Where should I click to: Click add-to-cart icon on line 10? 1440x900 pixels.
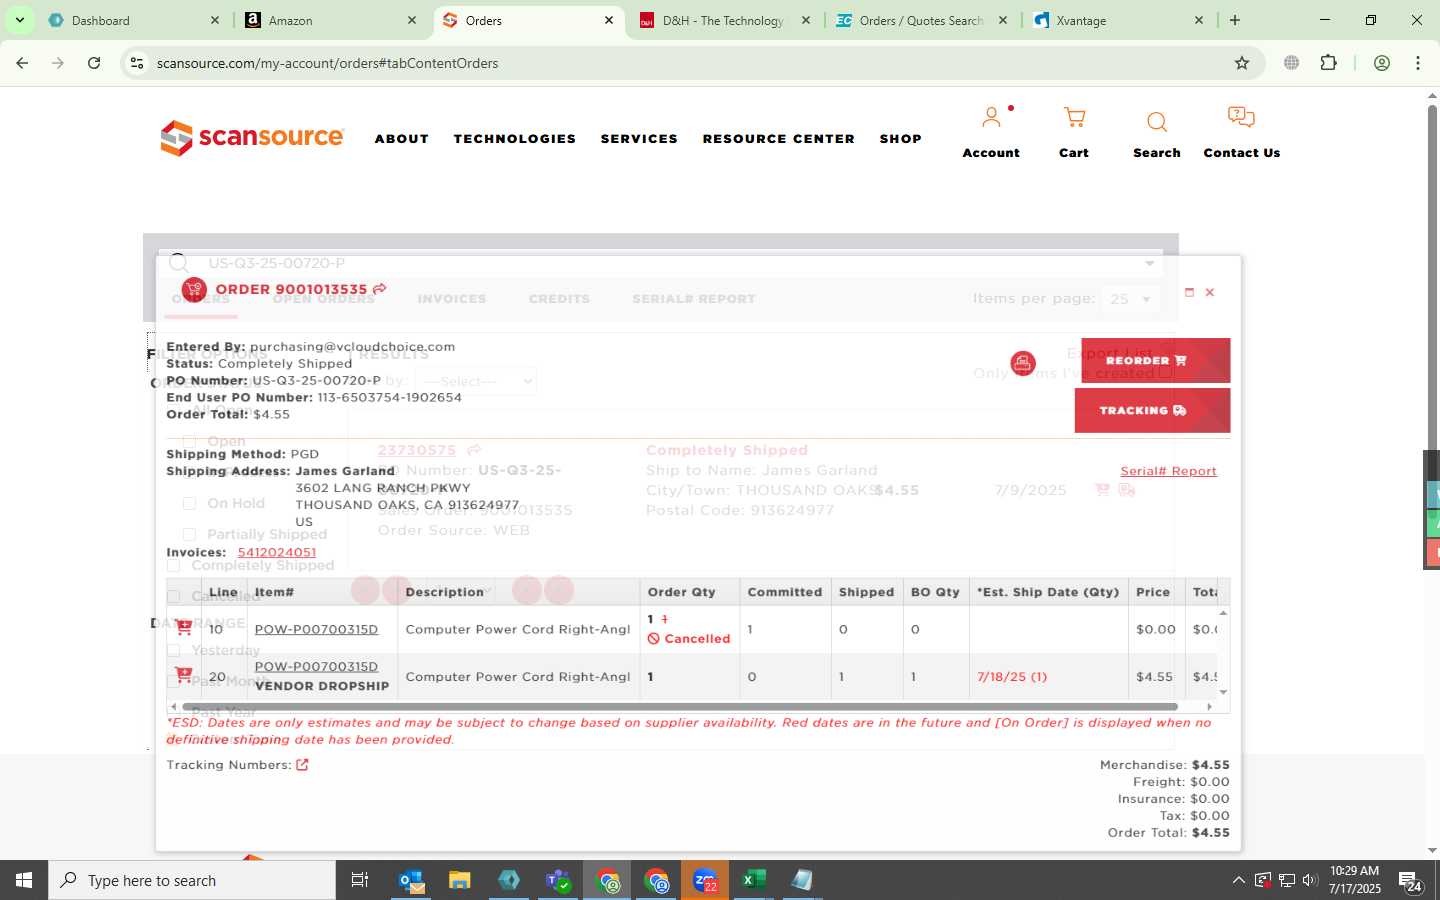coord(184,628)
